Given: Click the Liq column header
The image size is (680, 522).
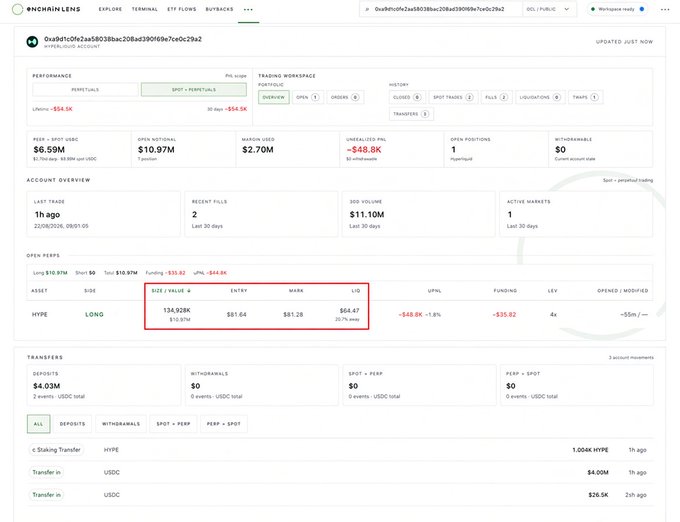Looking at the screenshot, I should 356,290.
